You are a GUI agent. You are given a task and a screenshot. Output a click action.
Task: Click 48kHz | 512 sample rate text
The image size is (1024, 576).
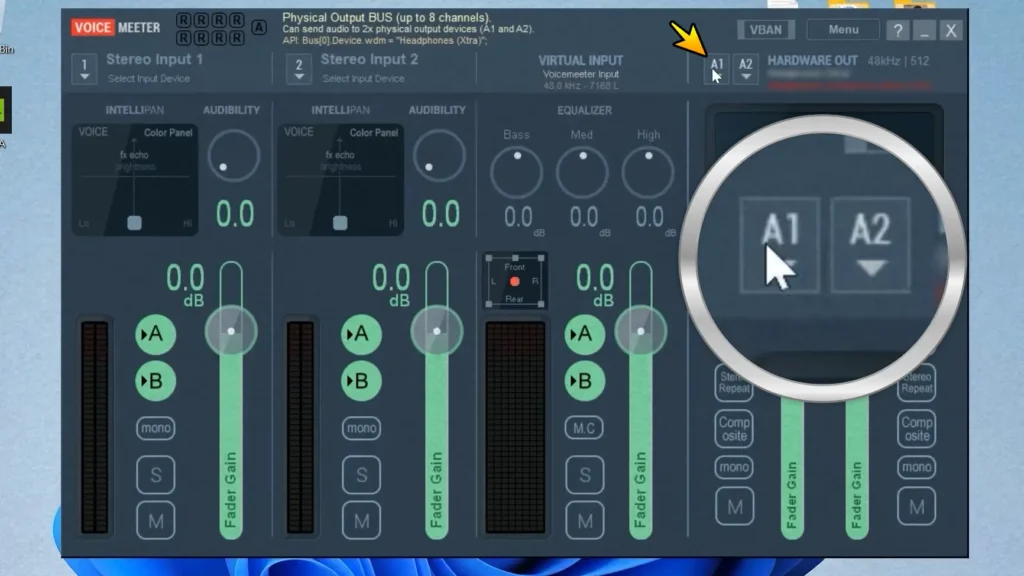[898, 61]
